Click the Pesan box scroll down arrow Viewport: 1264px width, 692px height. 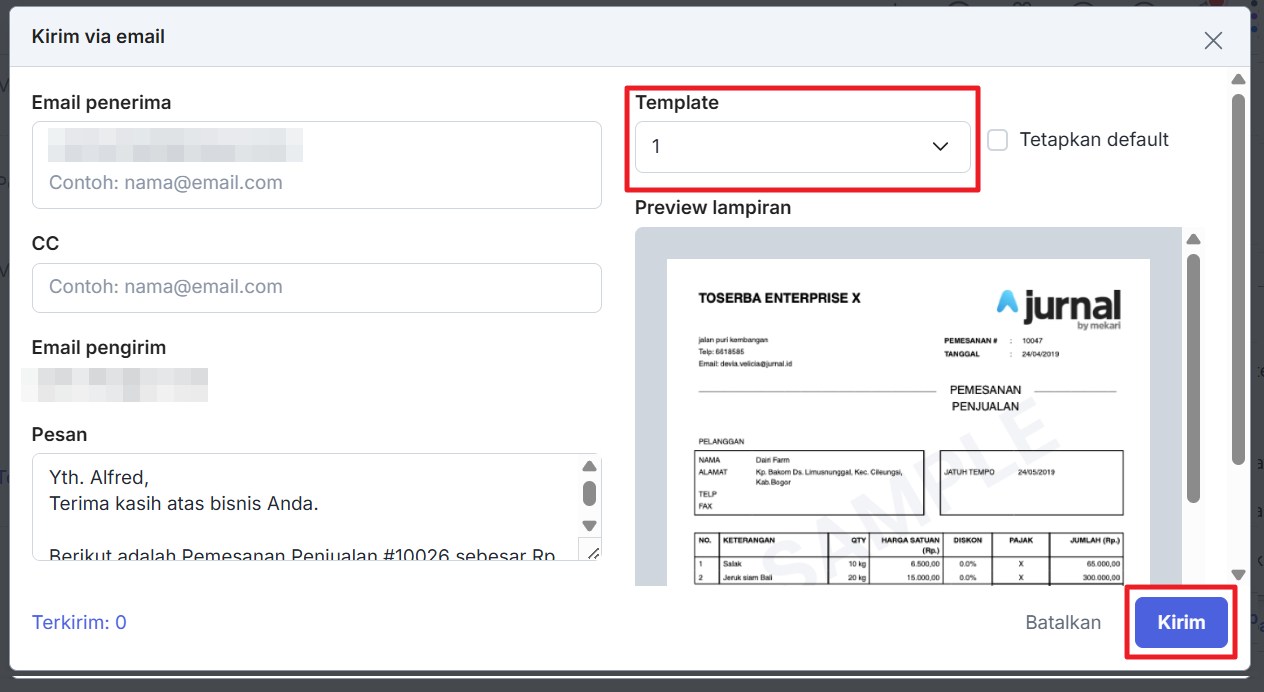pos(589,525)
